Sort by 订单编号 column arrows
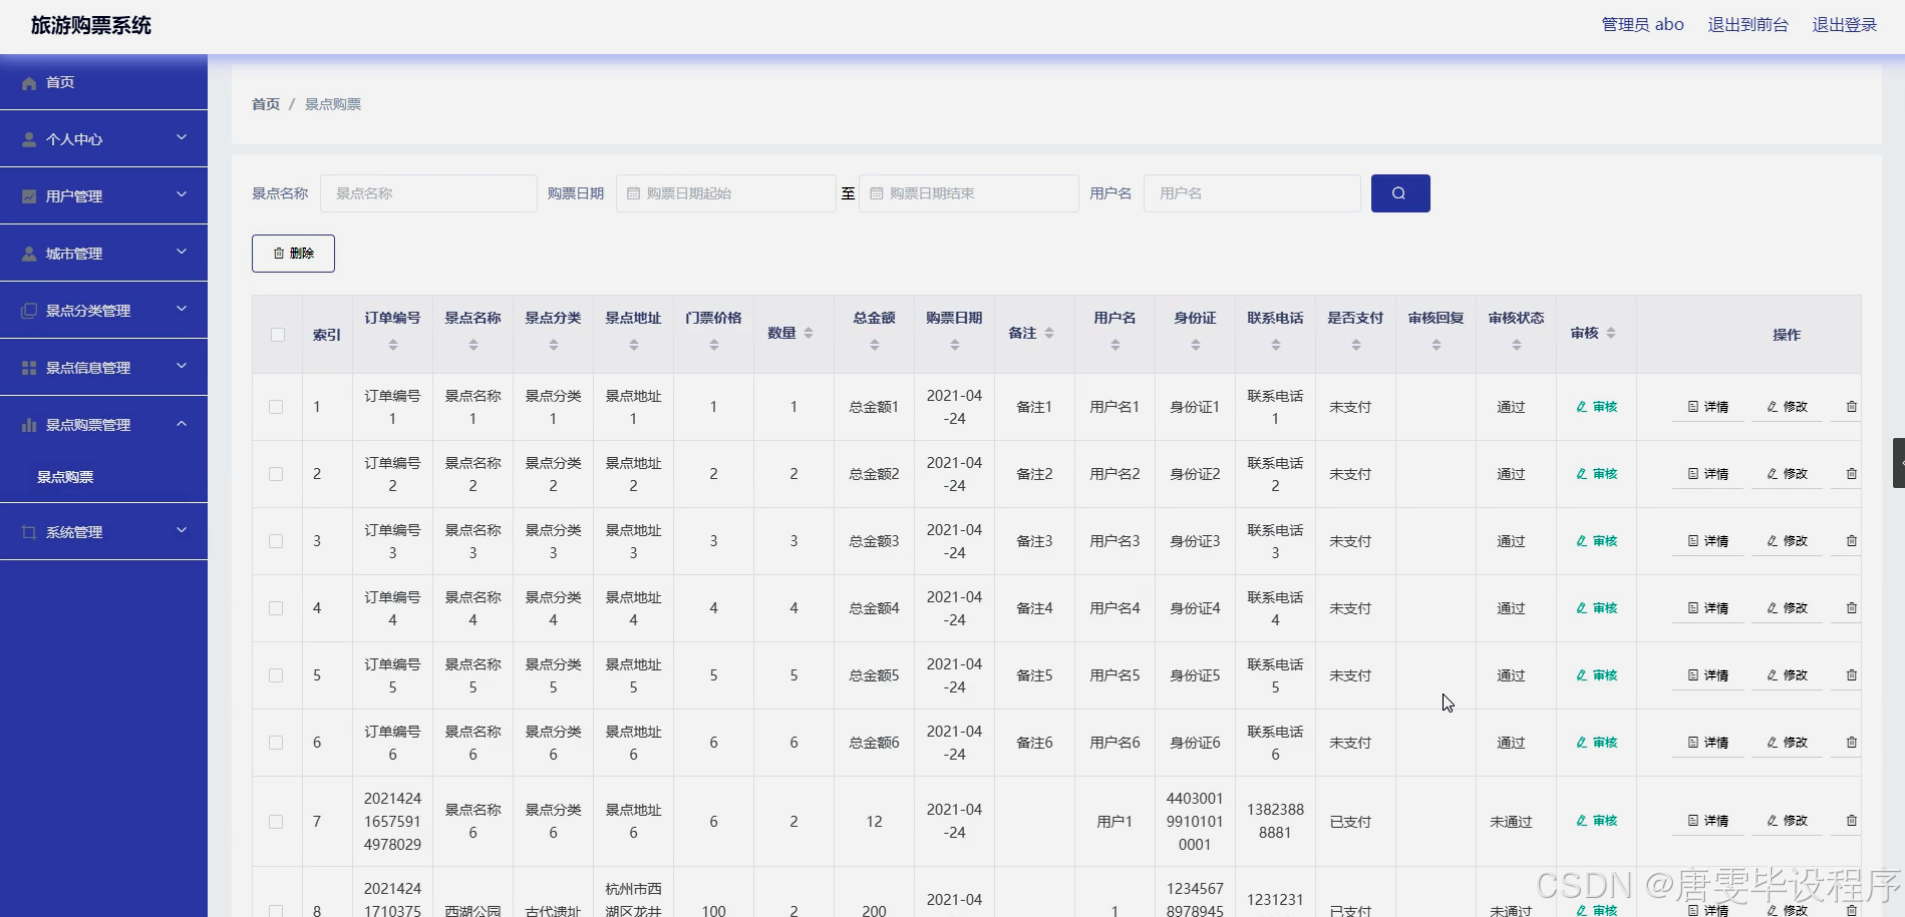1905x917 pixels. click(x=393, y=345)
